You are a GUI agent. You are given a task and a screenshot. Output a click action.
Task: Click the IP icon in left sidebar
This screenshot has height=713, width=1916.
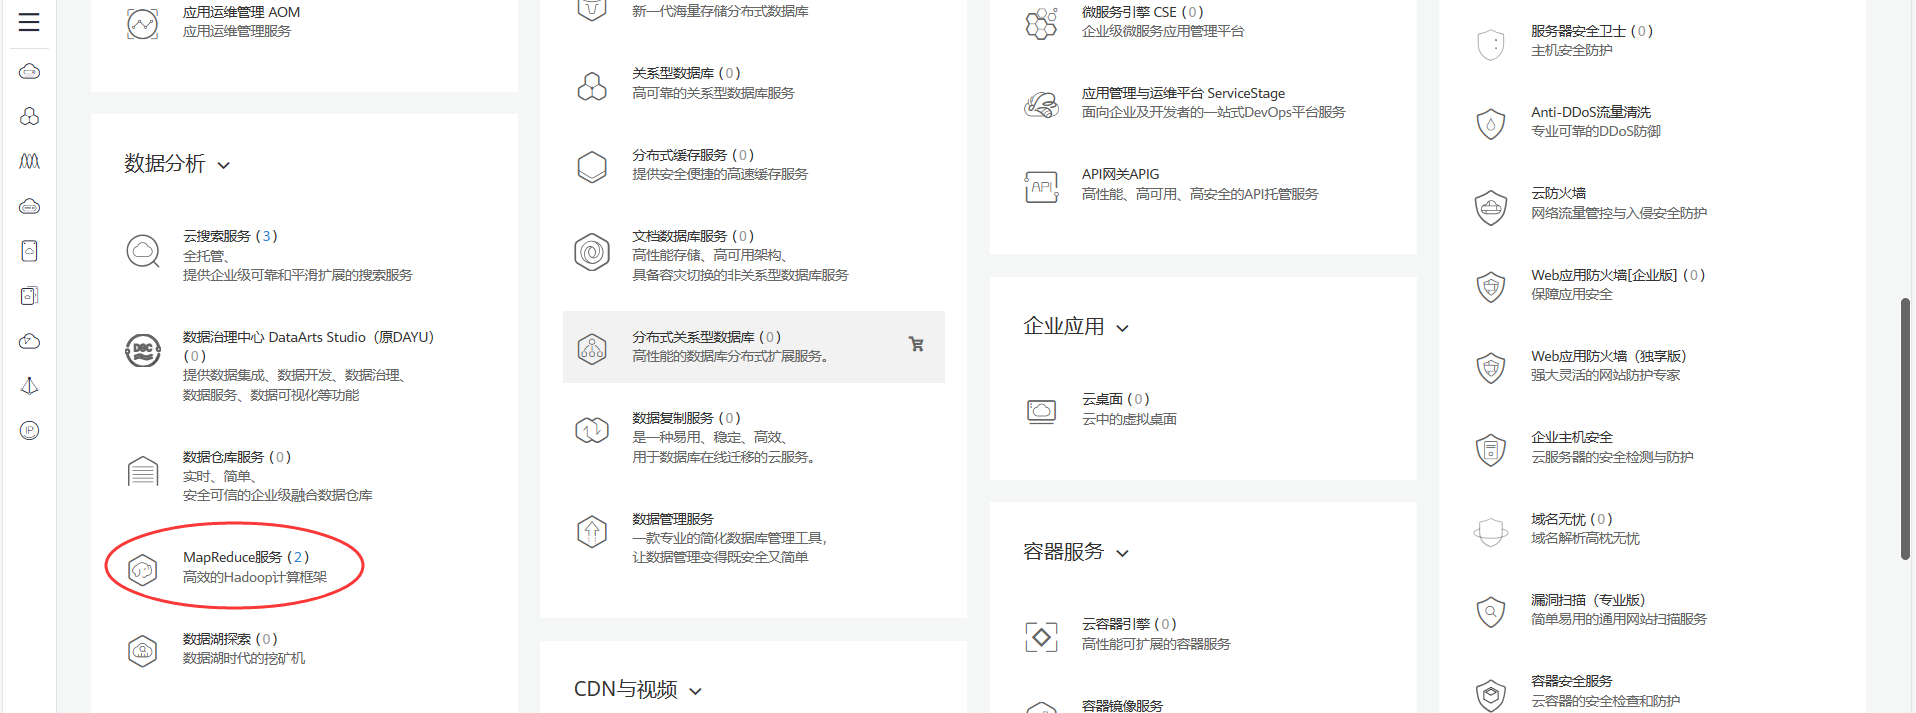[29, 430]
